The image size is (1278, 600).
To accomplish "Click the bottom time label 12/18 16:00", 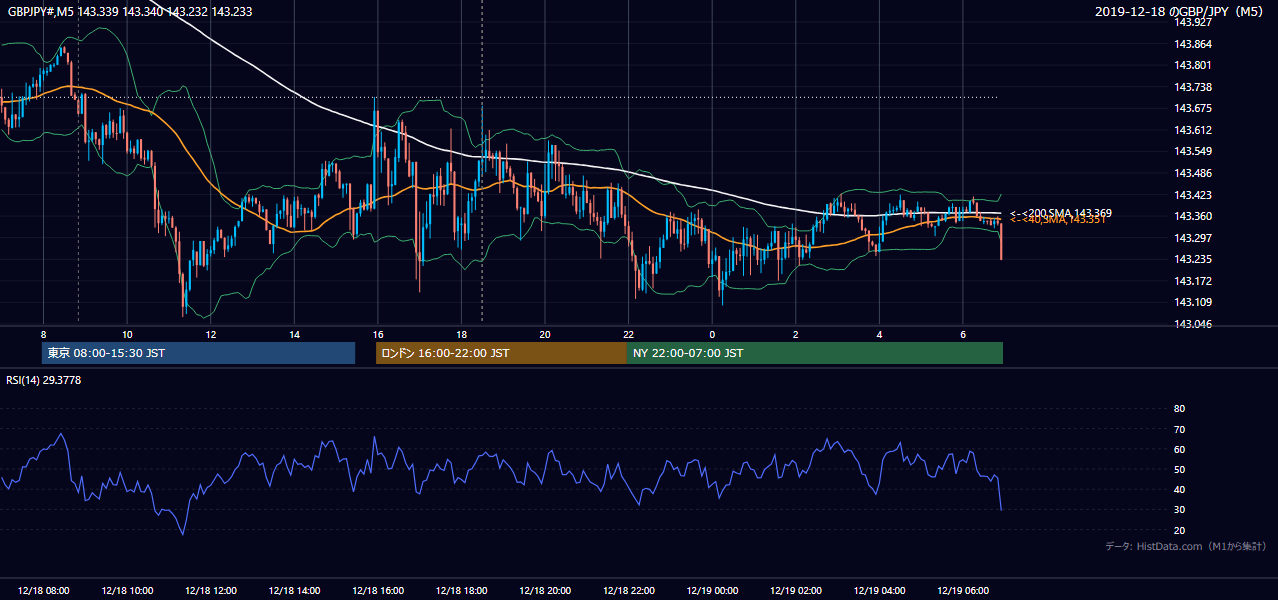I will [x=378, y=591].
